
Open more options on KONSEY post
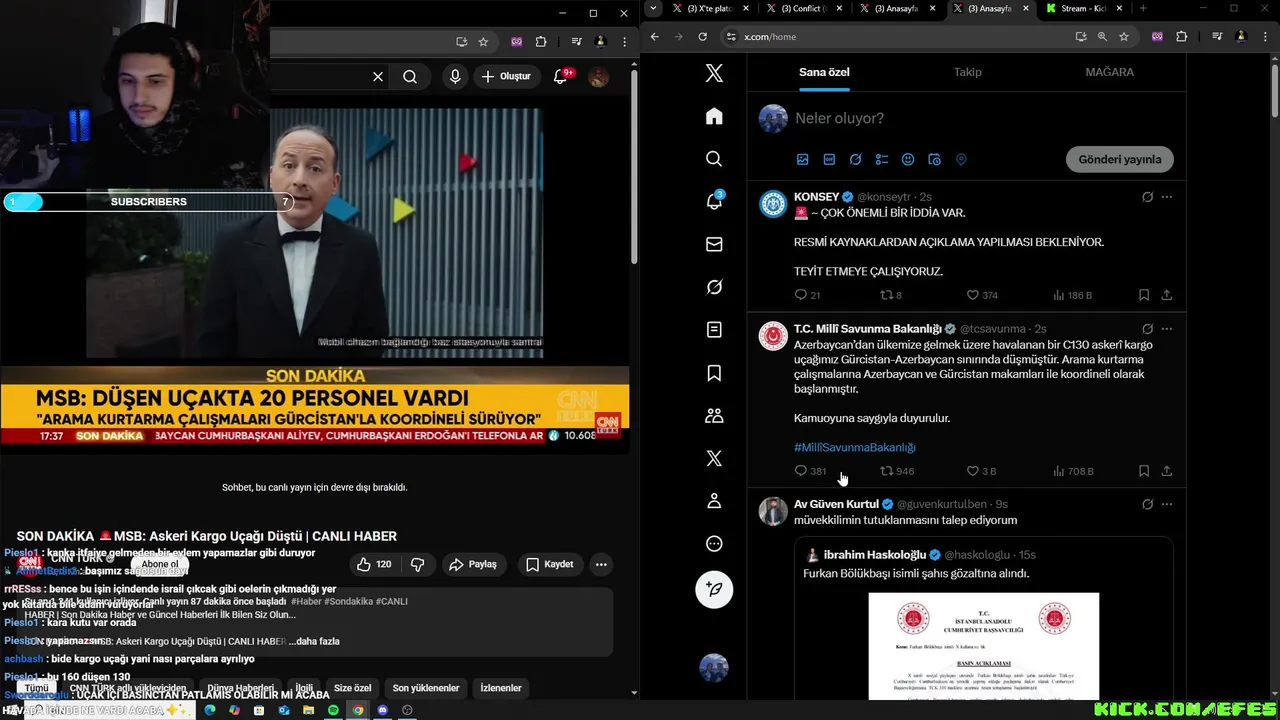coord(1167,197)
